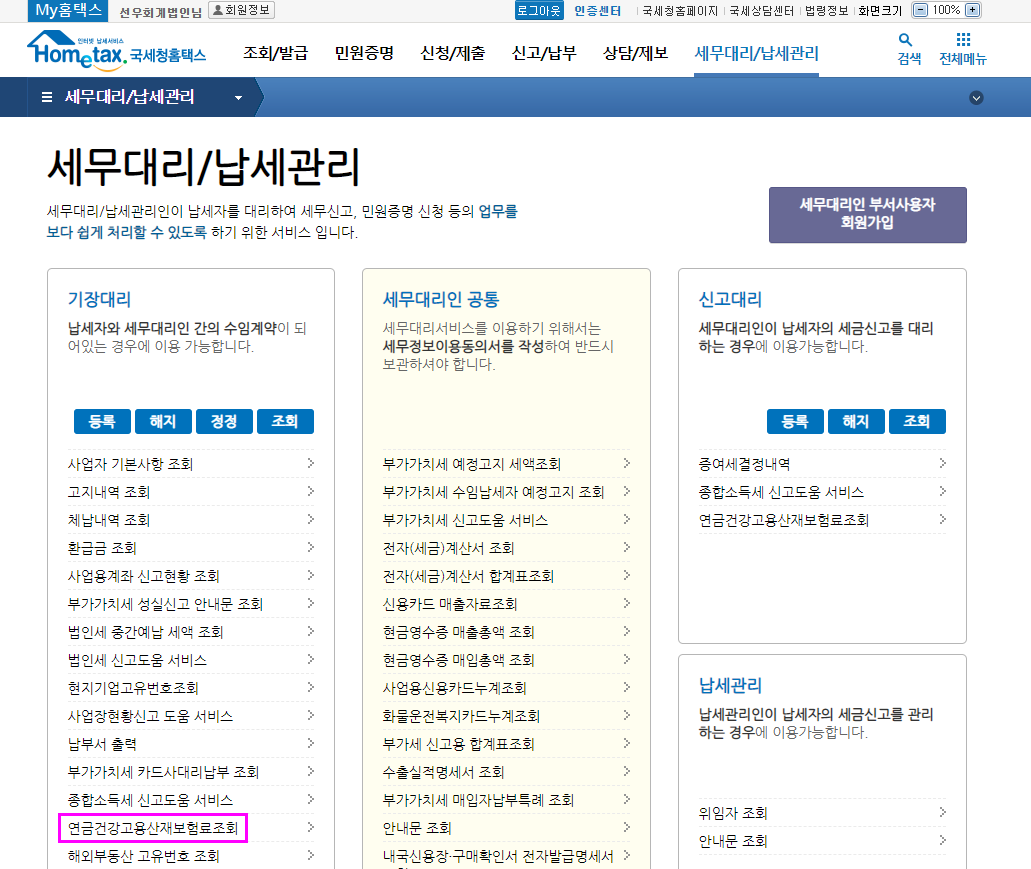Open the 전체메뉴 grid icon
This screenshot has width=1031, height=869.
963,39
